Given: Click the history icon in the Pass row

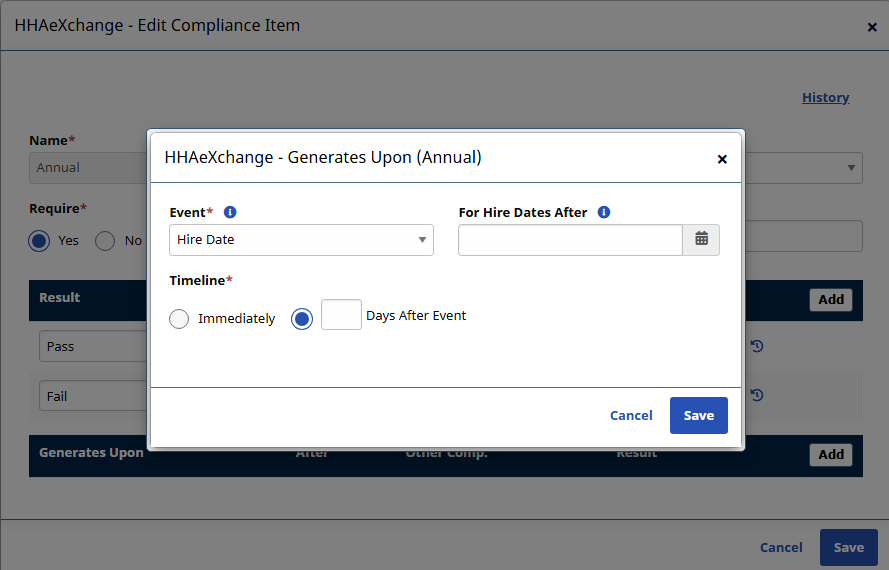Looking at the screenshot, I should (x=757, y=346).
